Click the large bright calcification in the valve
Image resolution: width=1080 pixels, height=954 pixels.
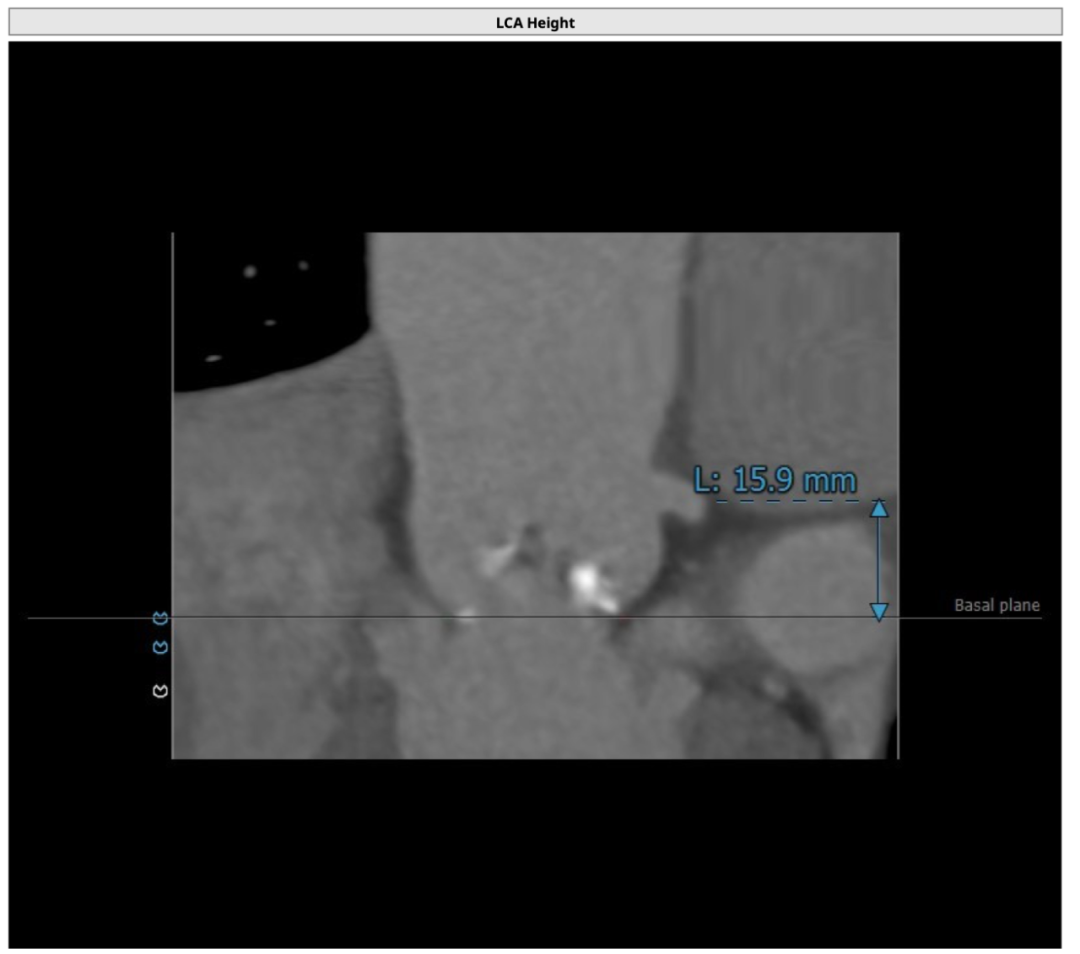point(587,581)
